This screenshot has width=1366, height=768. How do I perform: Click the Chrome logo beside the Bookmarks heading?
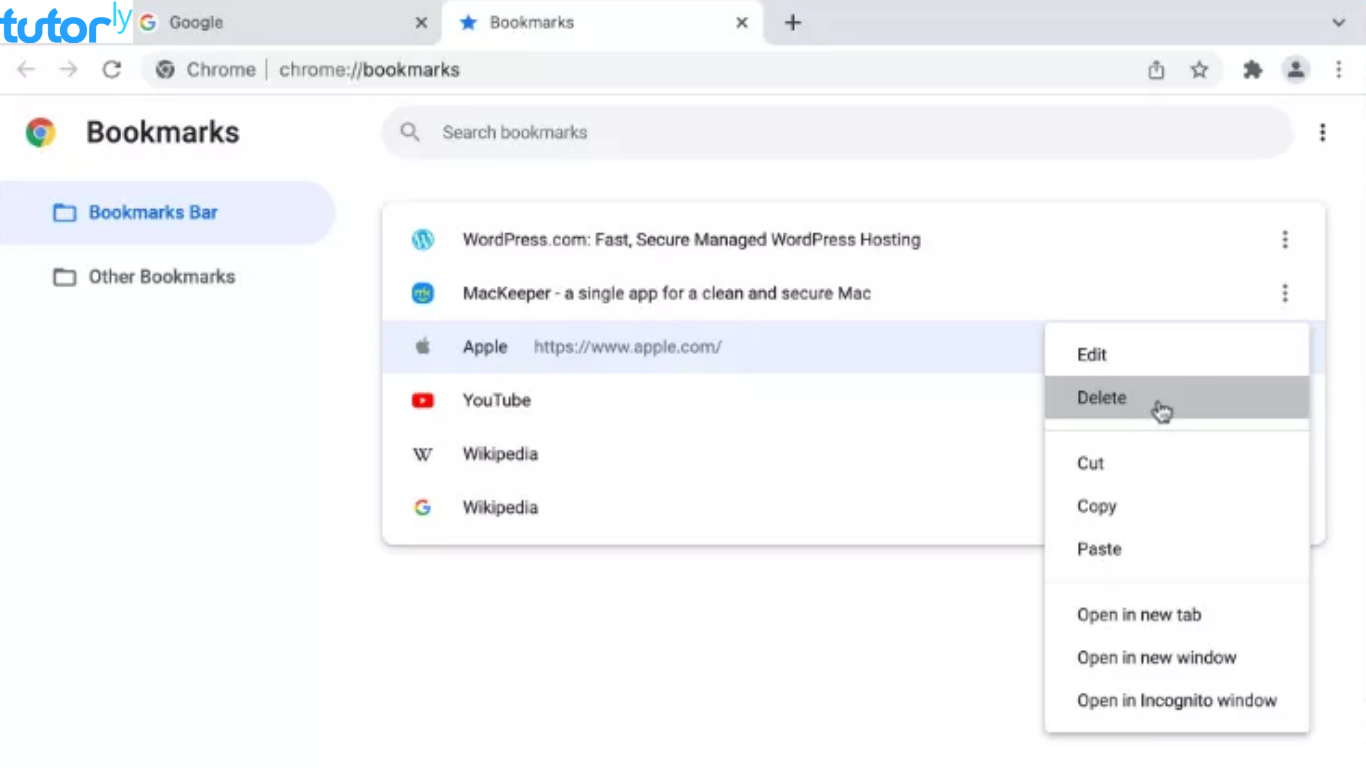tap(40, 131)
